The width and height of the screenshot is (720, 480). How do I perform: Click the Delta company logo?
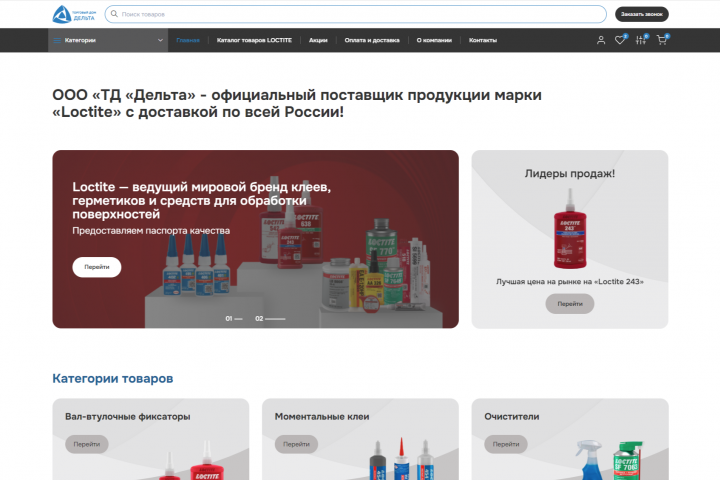coord(74,14)
